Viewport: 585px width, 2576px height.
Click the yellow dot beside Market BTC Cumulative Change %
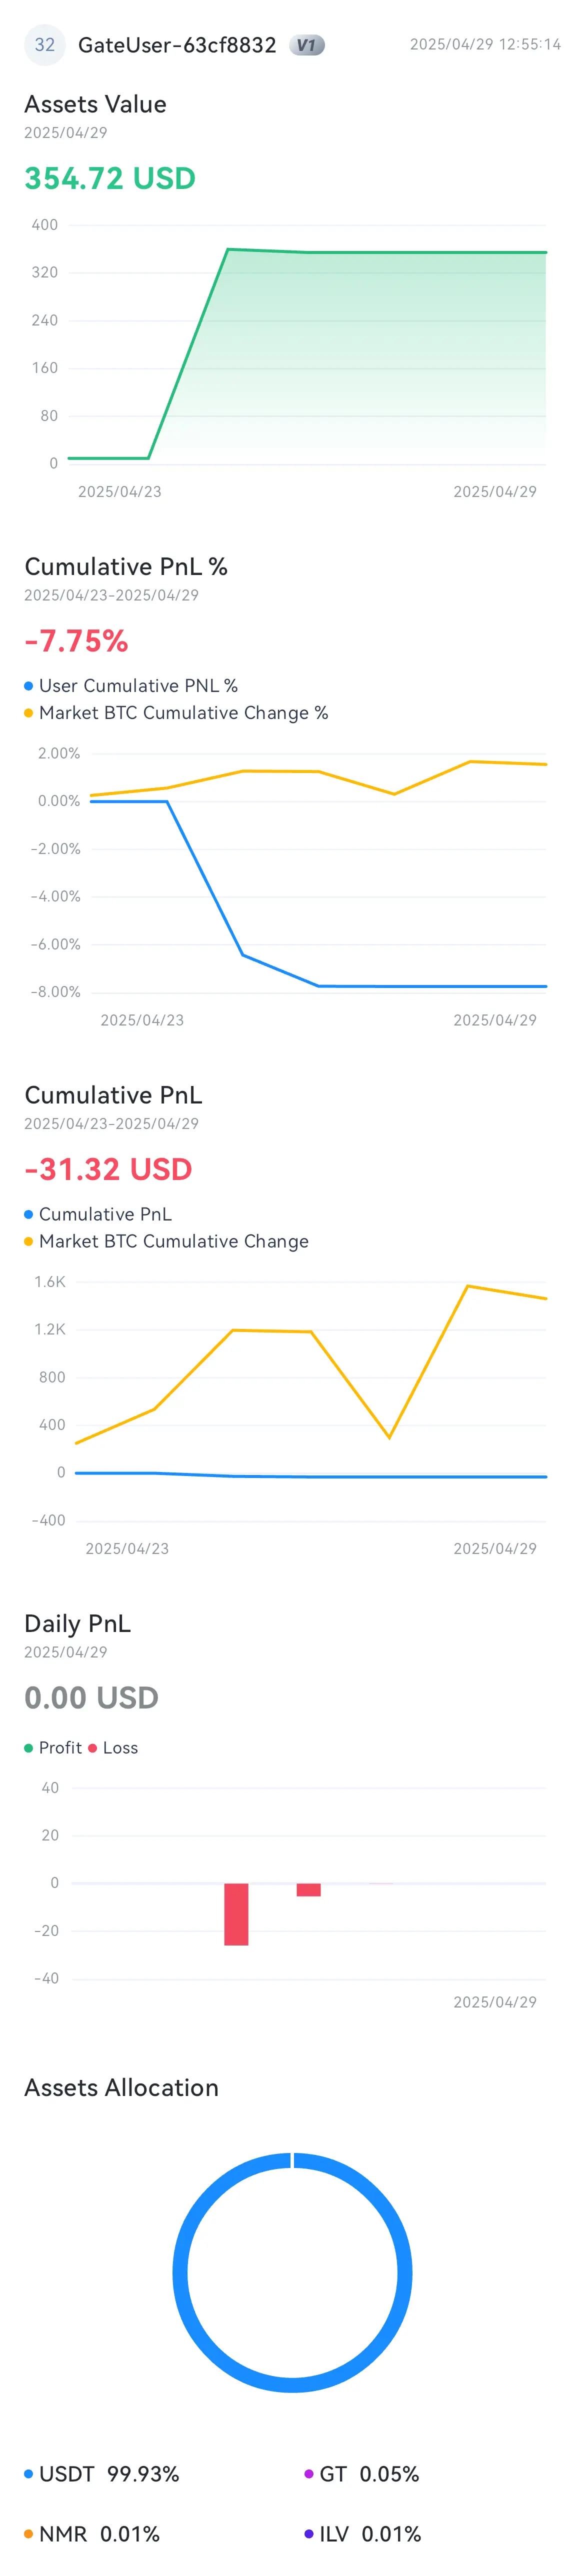[x=29, y=713]
